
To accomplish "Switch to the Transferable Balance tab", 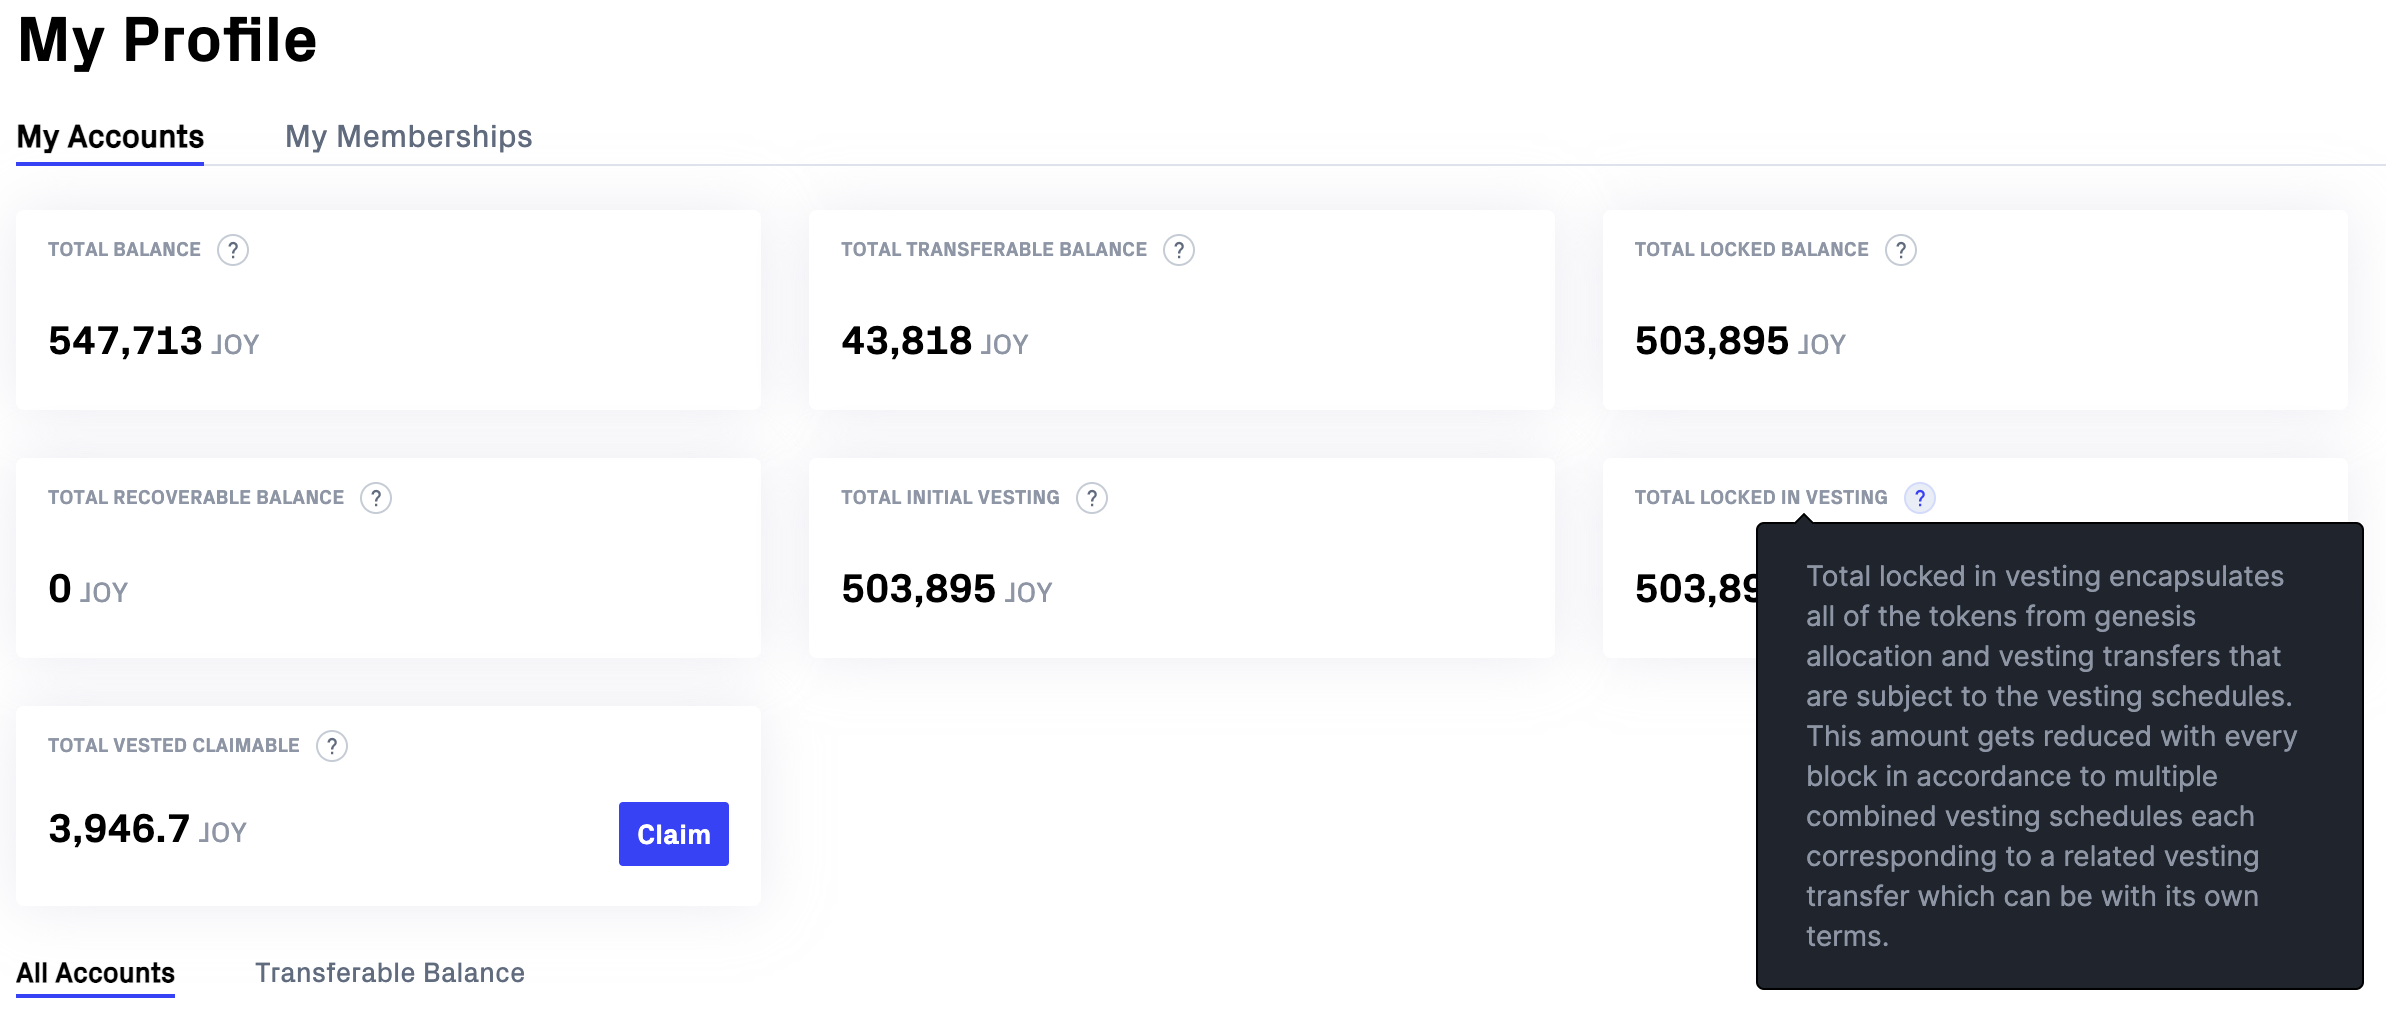I will (x=391, y=972).
